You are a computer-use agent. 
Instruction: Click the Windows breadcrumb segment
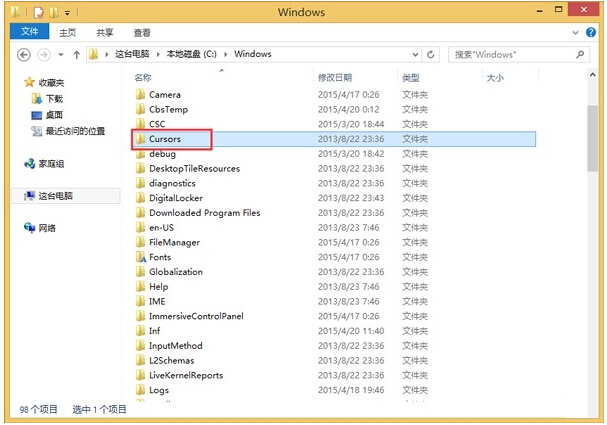click(x=253, y=54)
